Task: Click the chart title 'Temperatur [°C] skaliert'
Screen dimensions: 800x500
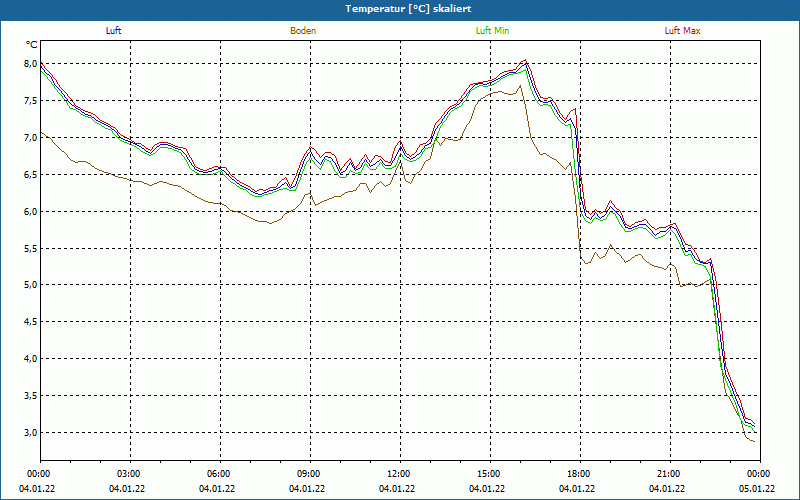Action: (x=408, y=9)
